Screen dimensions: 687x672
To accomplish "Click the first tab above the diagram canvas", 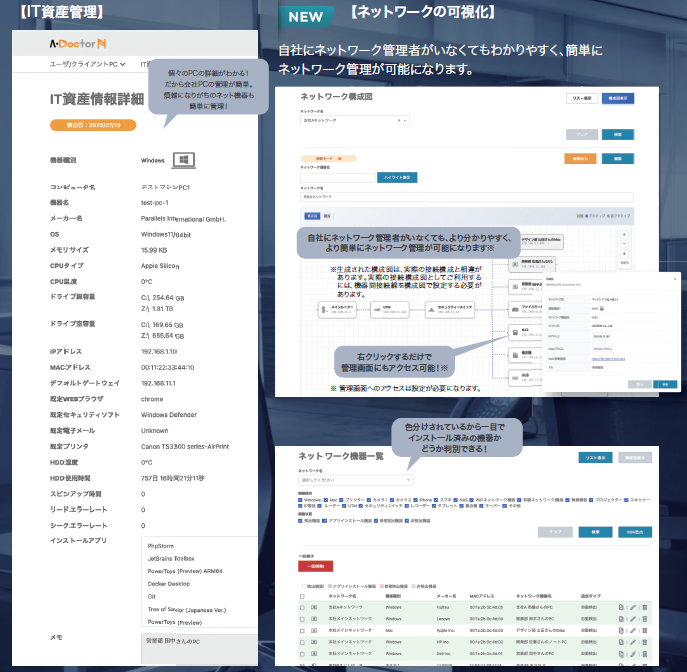I will point(310,215).
